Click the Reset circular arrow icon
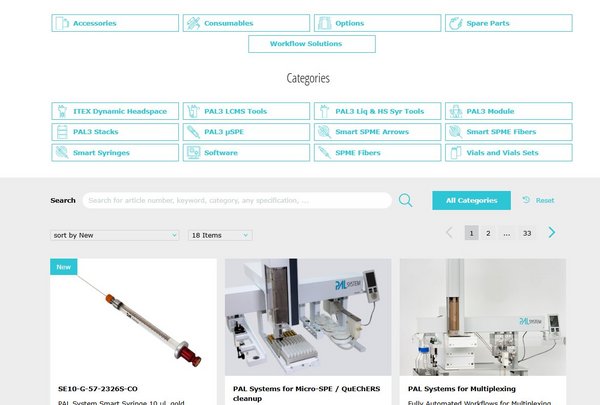This screenshot has height=405, width=600. [x=526, y=199]
